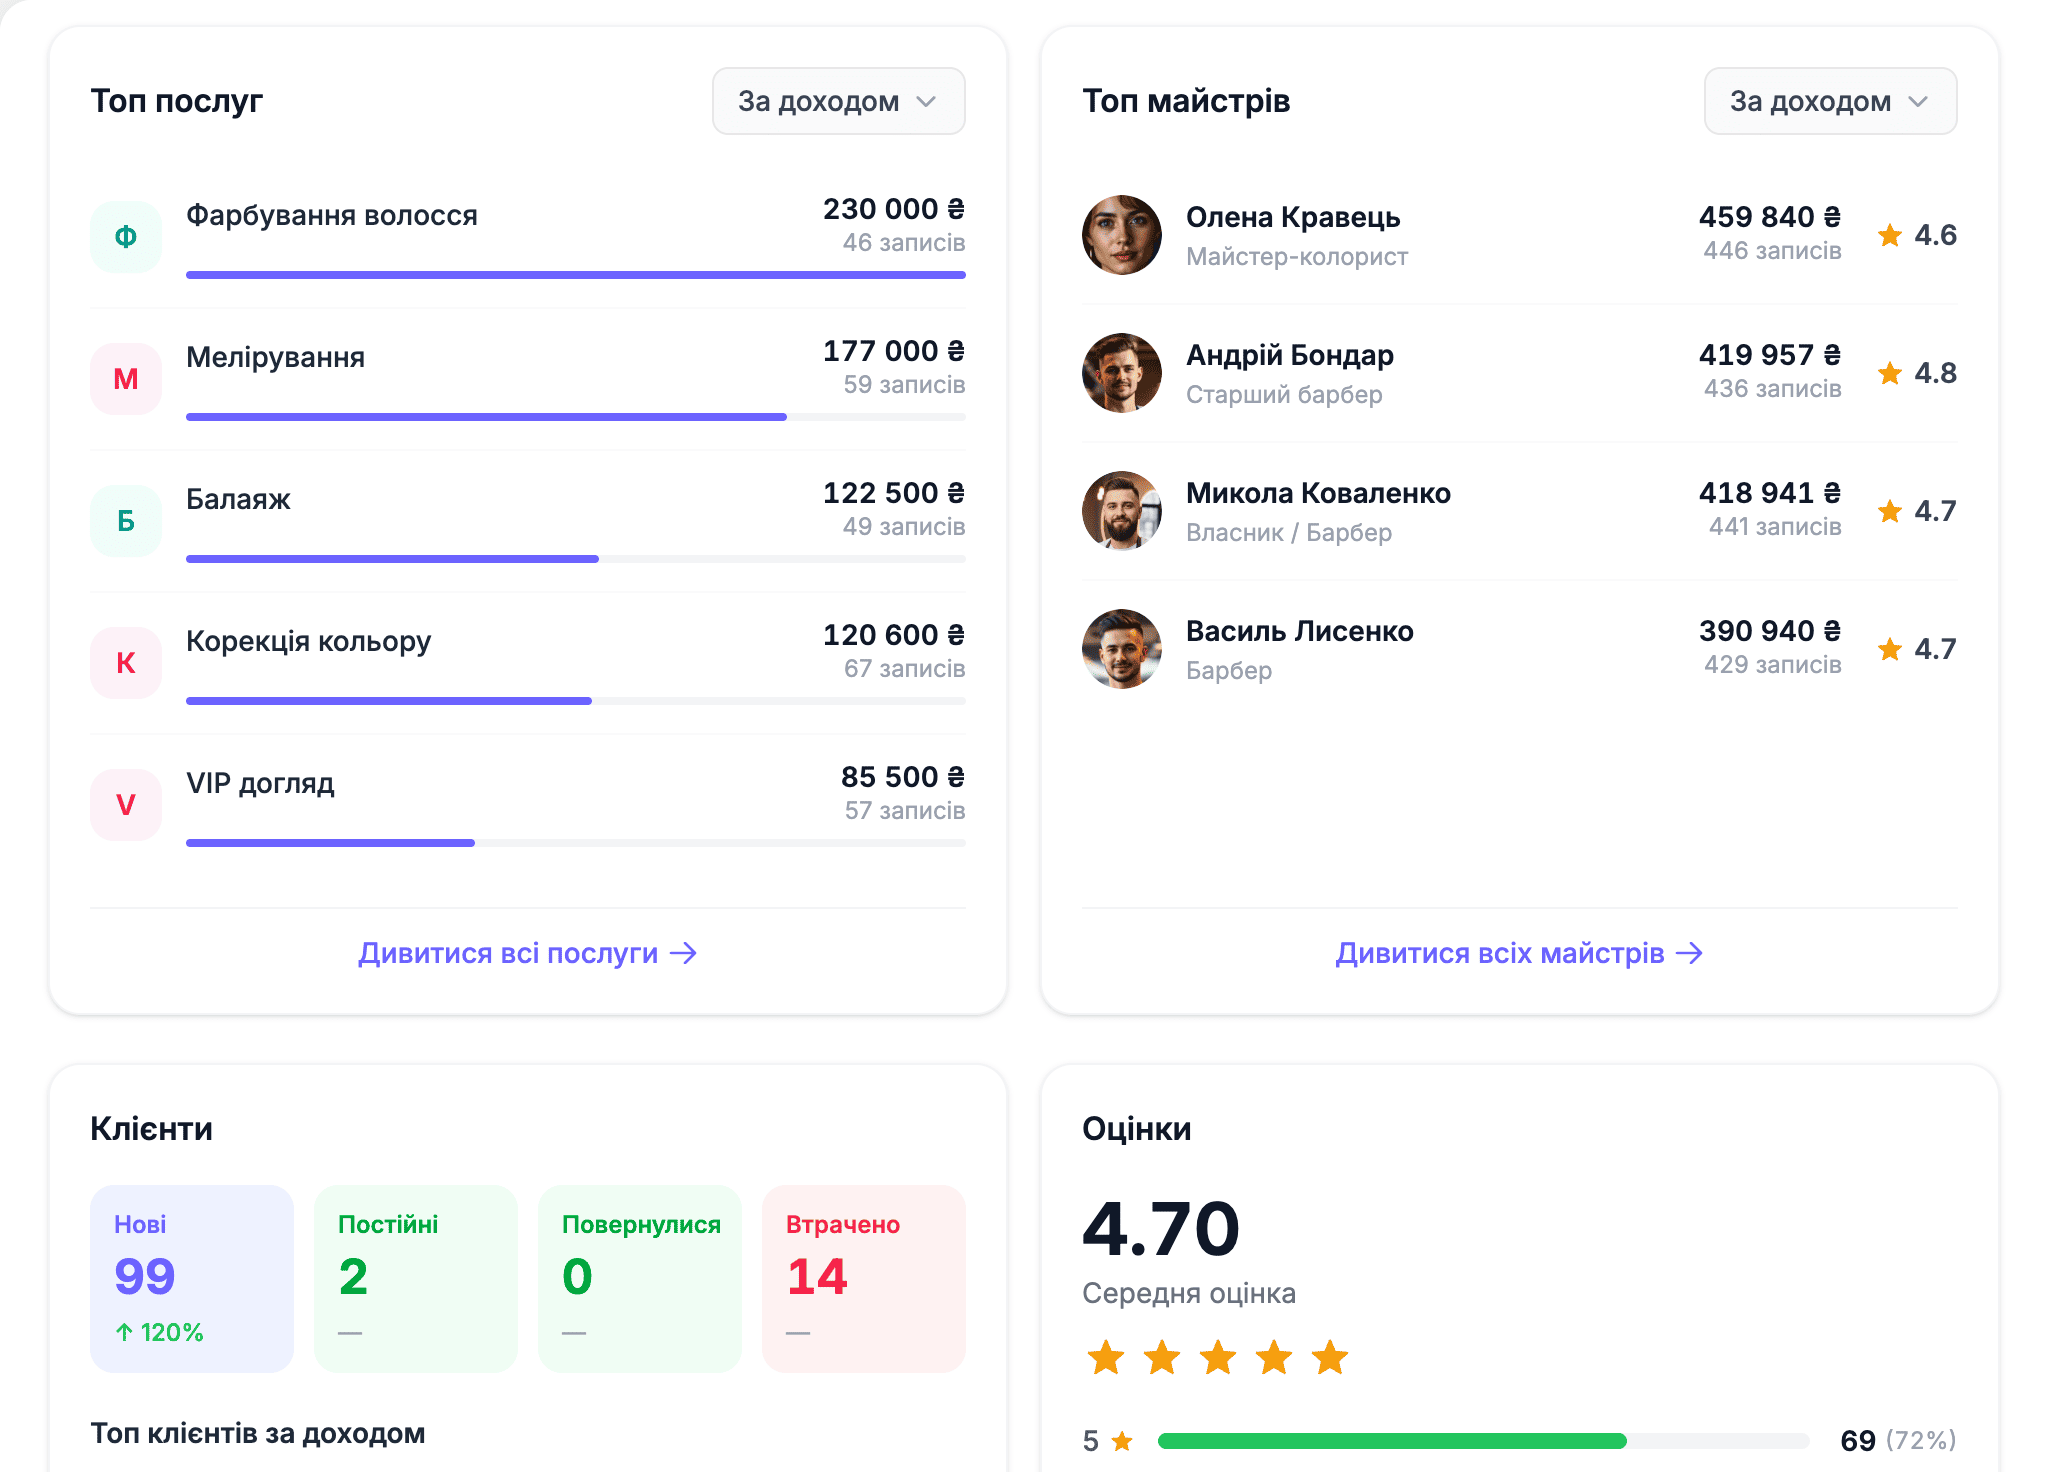Click the 441 записів count
The image size is (2048, 1472).
(1775, 527)
